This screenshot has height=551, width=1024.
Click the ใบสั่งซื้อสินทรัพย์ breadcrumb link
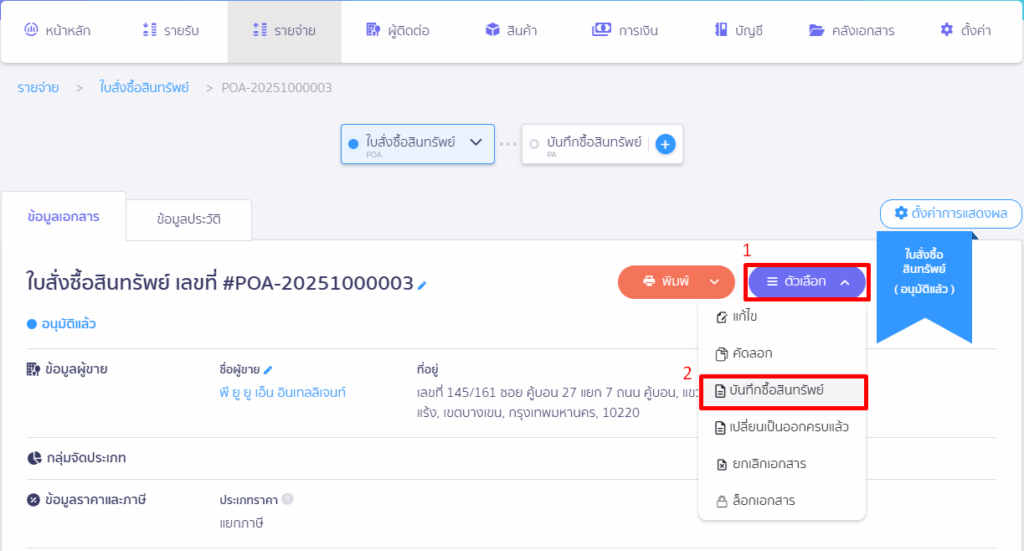tap(144, 88)
